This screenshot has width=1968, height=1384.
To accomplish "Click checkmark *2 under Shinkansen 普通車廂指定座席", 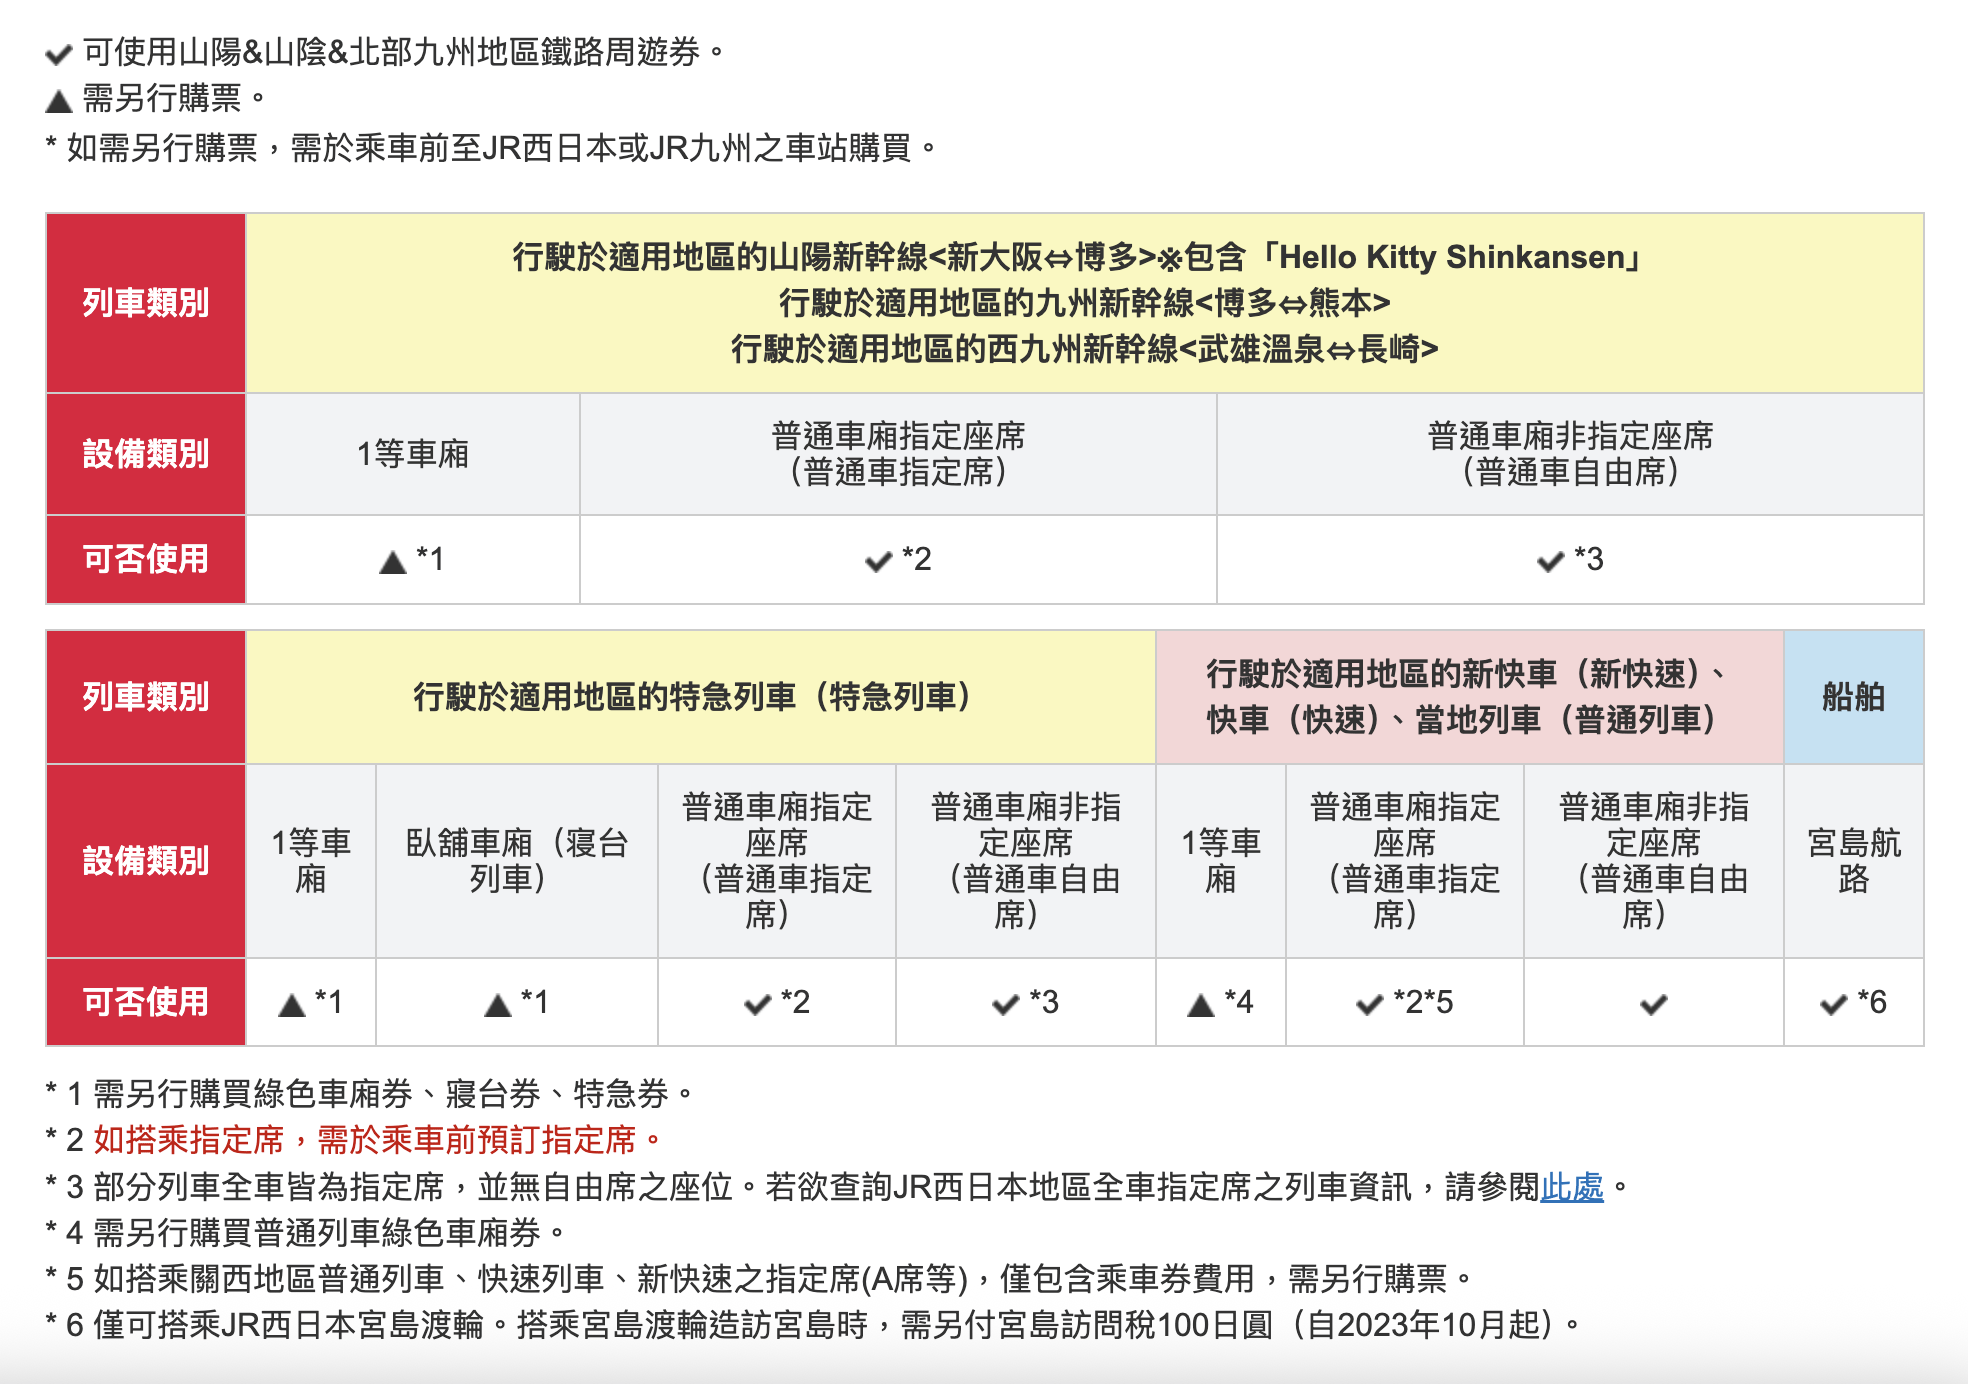I will 878,561.
